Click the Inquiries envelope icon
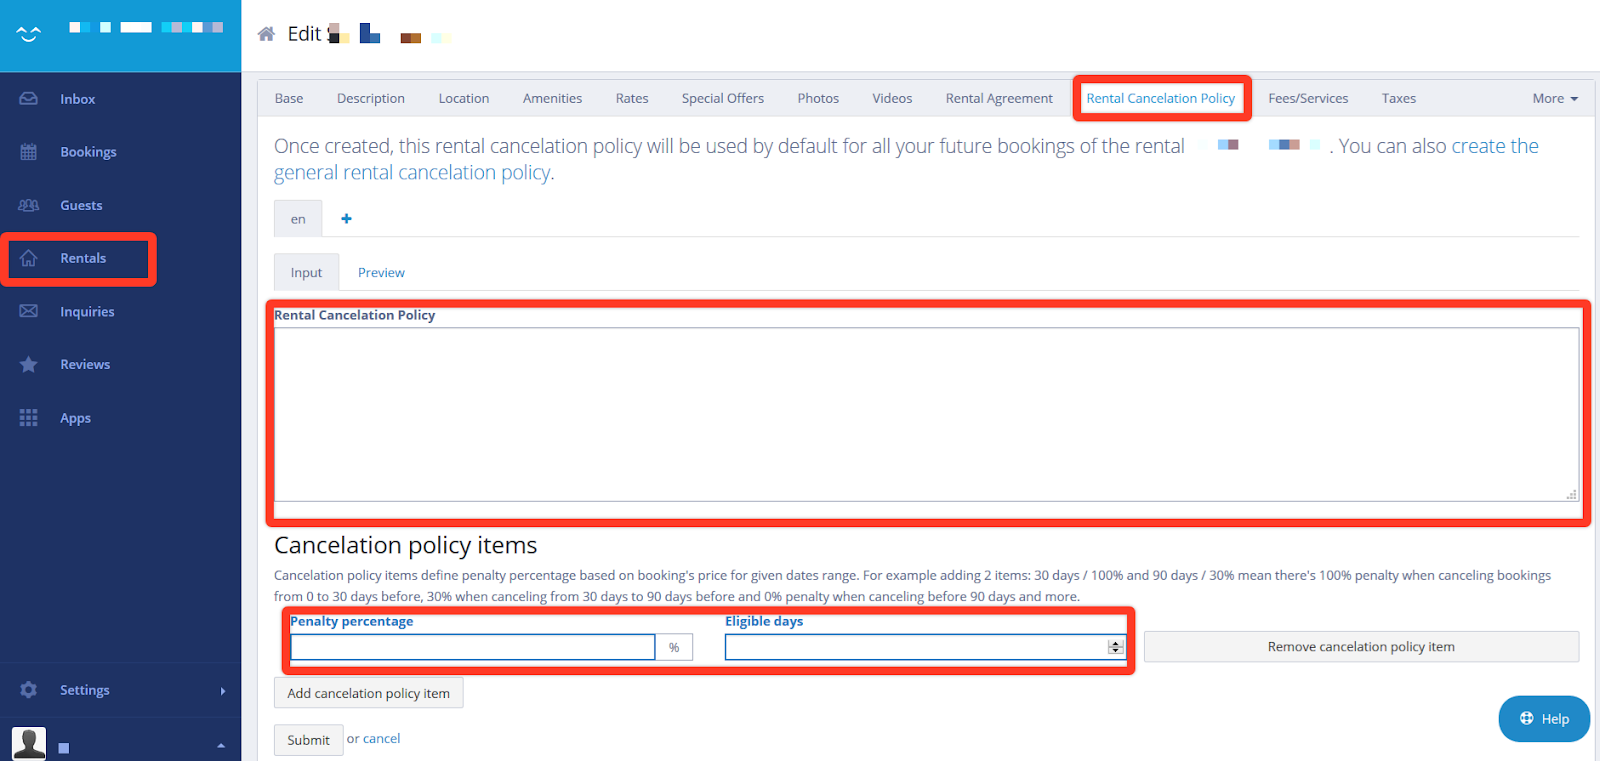The width and height of the screenshot is (1600, 761). click(29, 311)
